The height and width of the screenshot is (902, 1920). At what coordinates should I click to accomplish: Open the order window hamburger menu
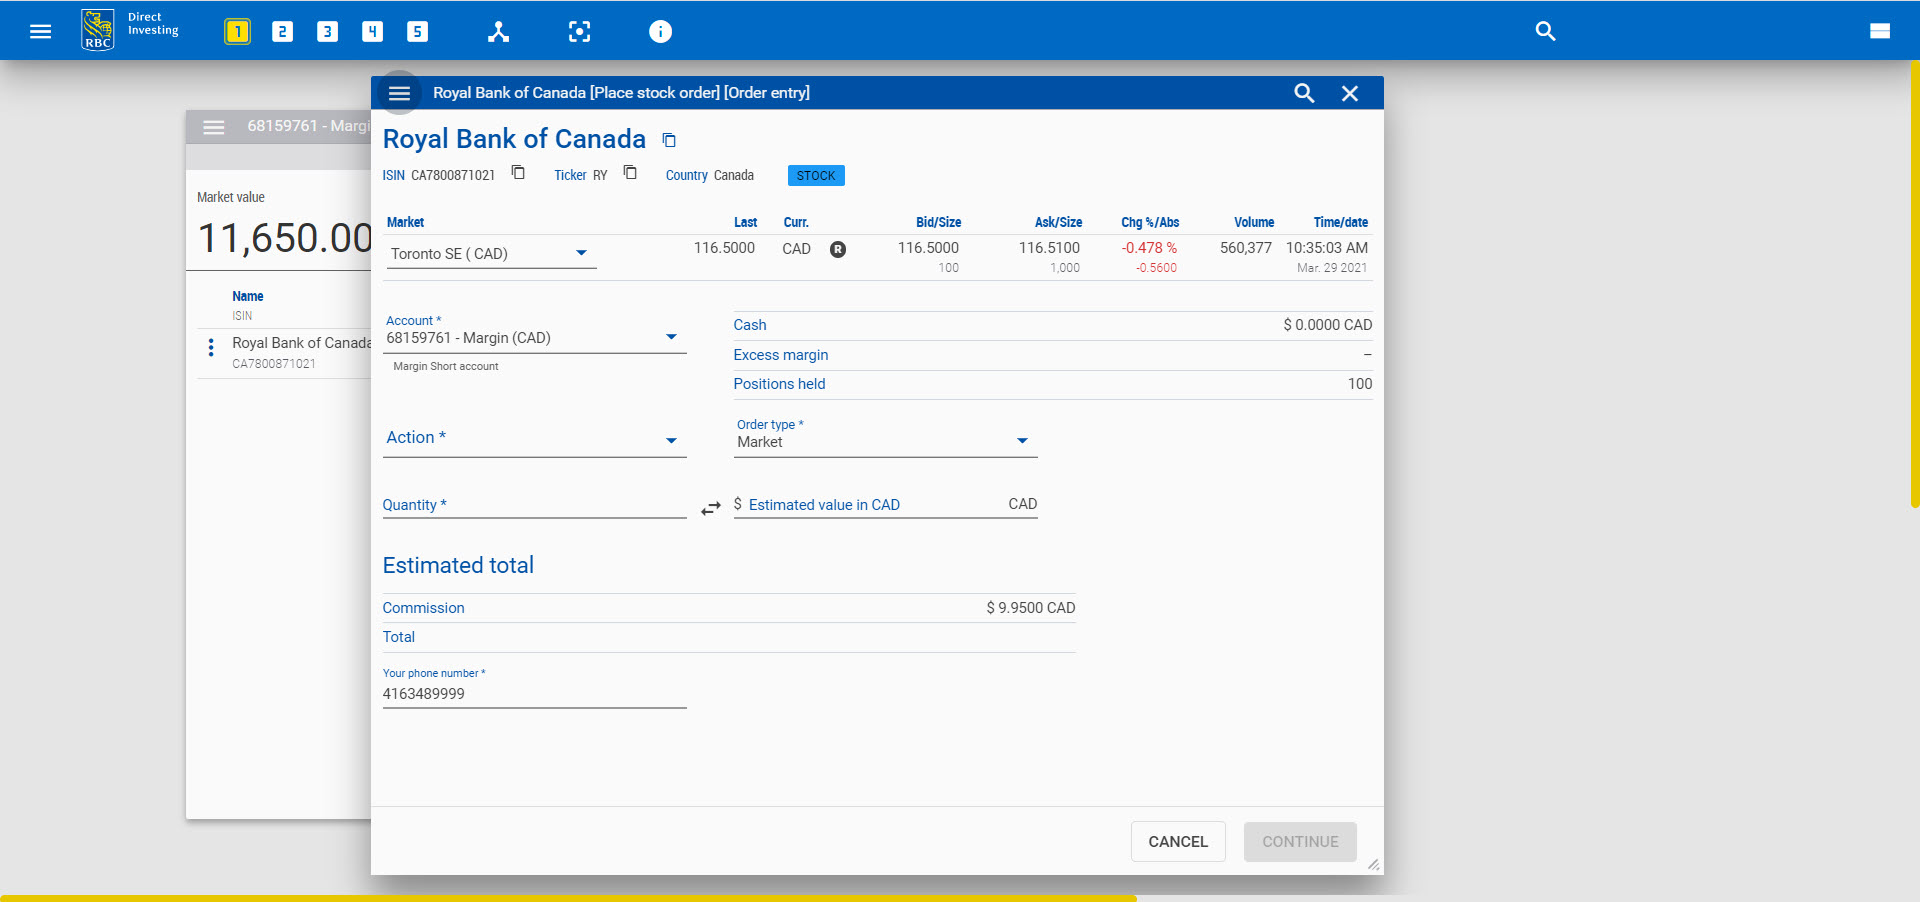click(x=399, y=92)
